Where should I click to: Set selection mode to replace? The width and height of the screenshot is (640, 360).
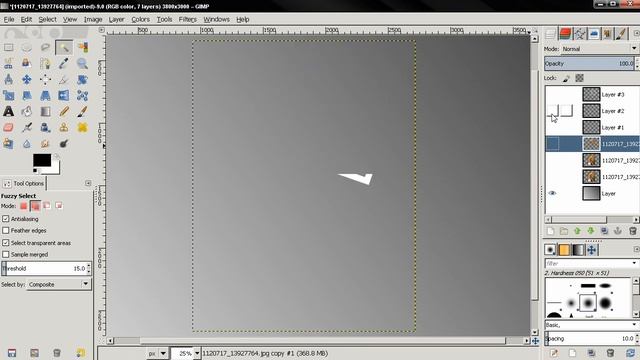24,206
